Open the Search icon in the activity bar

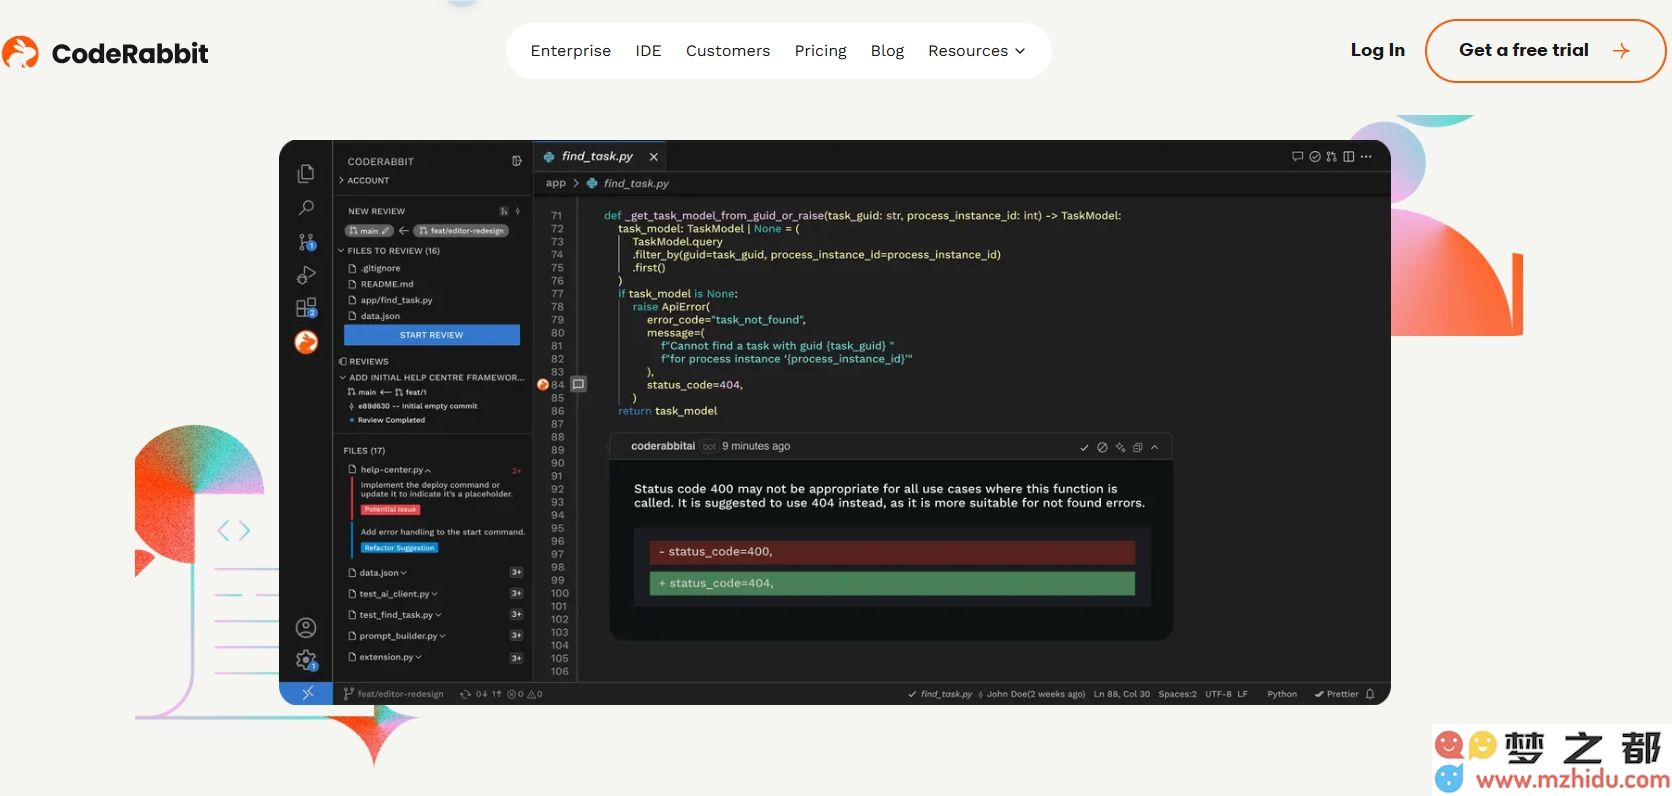[306, 208]
